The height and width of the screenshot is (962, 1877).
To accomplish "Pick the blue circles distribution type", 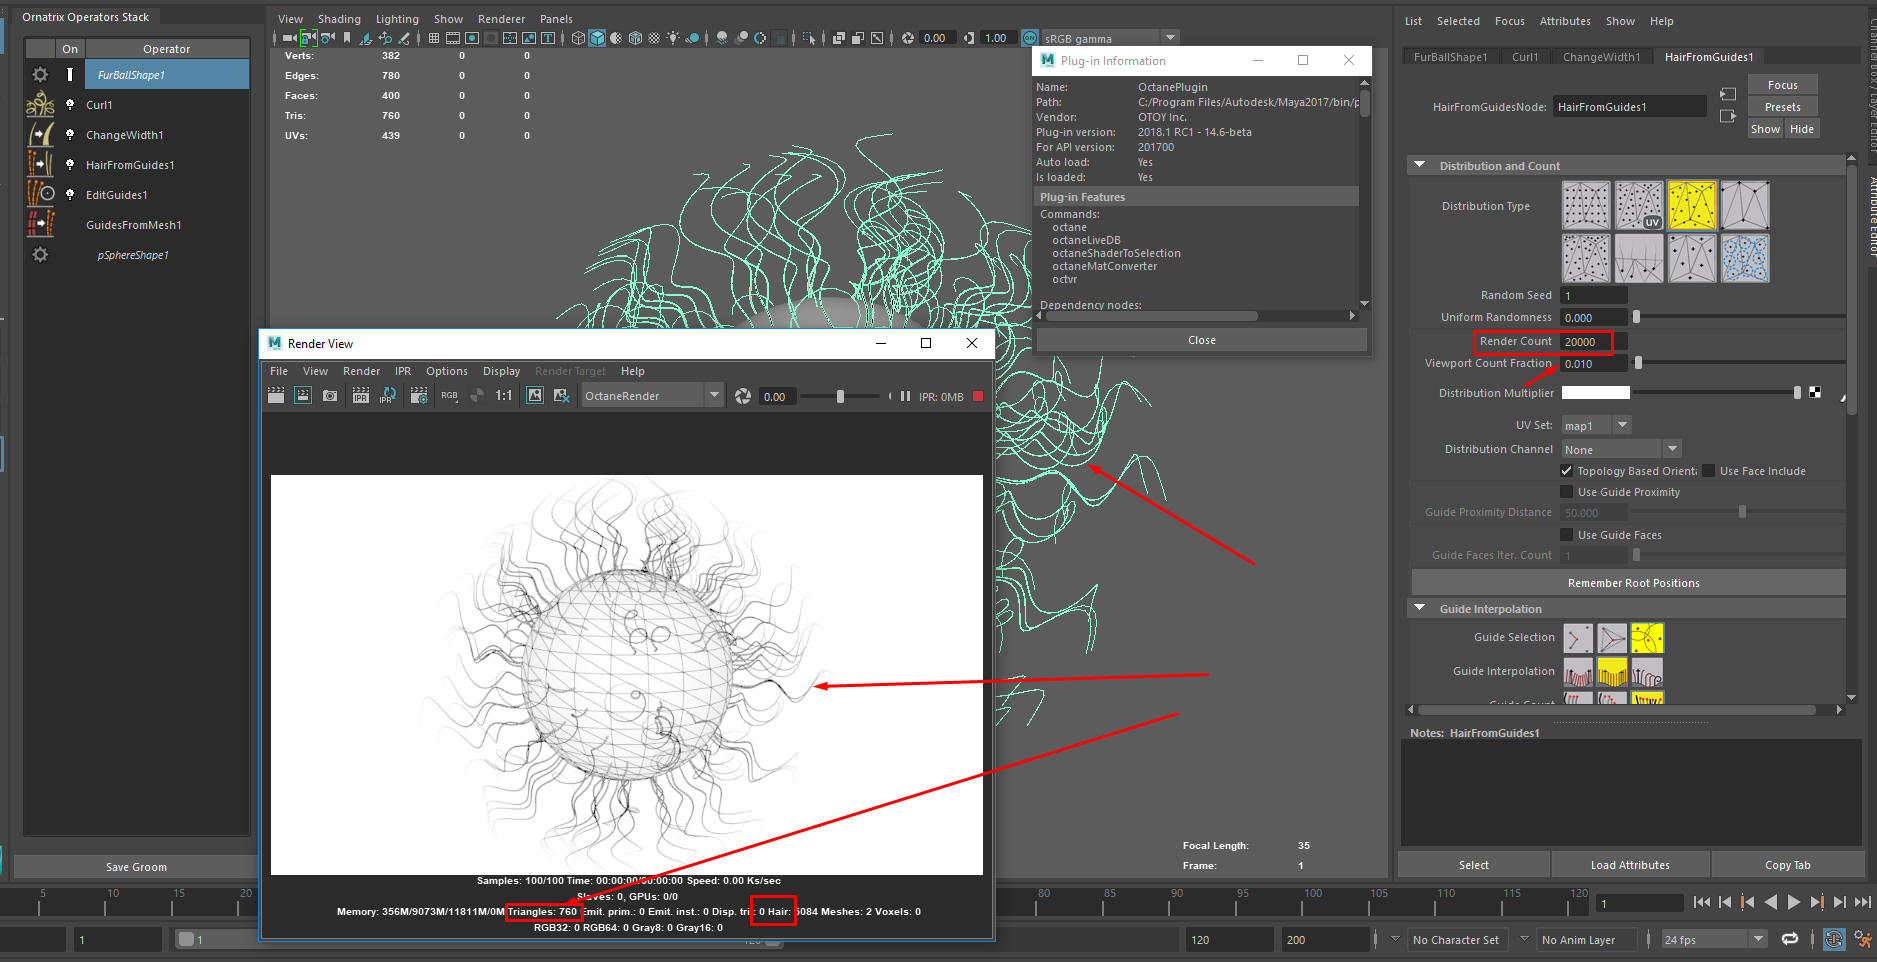I will pos(1745,258).
